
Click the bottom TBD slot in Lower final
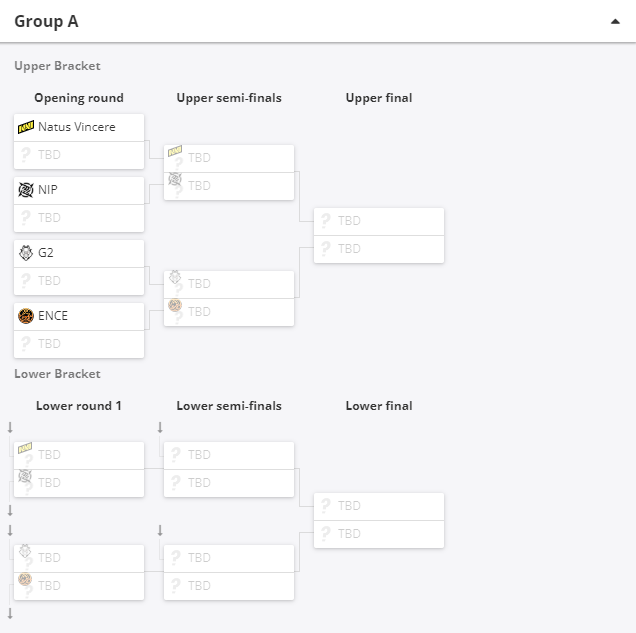click(379, 534)
